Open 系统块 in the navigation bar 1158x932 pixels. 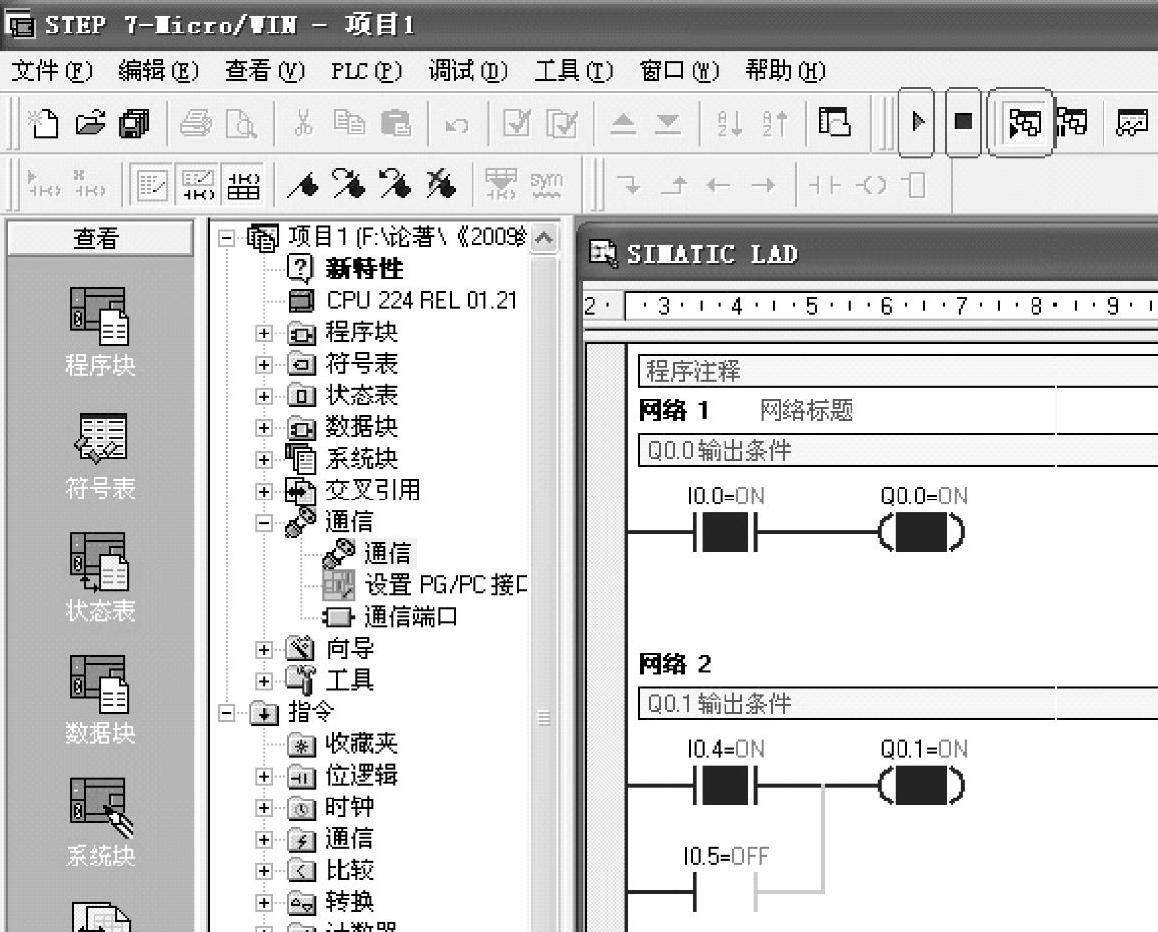point(100,823)
